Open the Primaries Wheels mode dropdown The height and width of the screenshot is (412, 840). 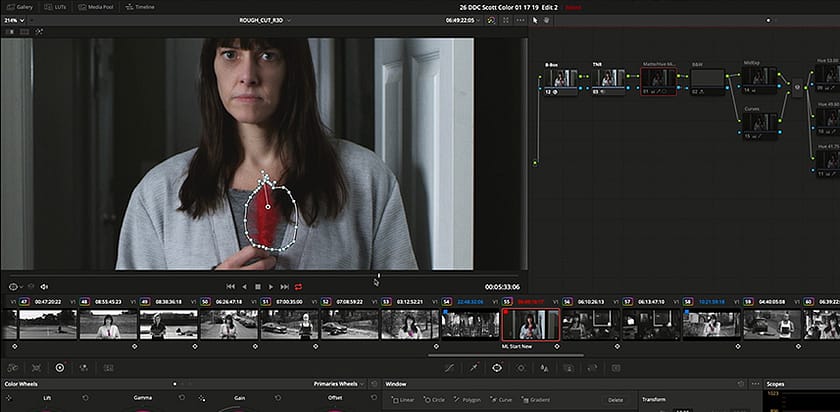(x=339, y=384)
